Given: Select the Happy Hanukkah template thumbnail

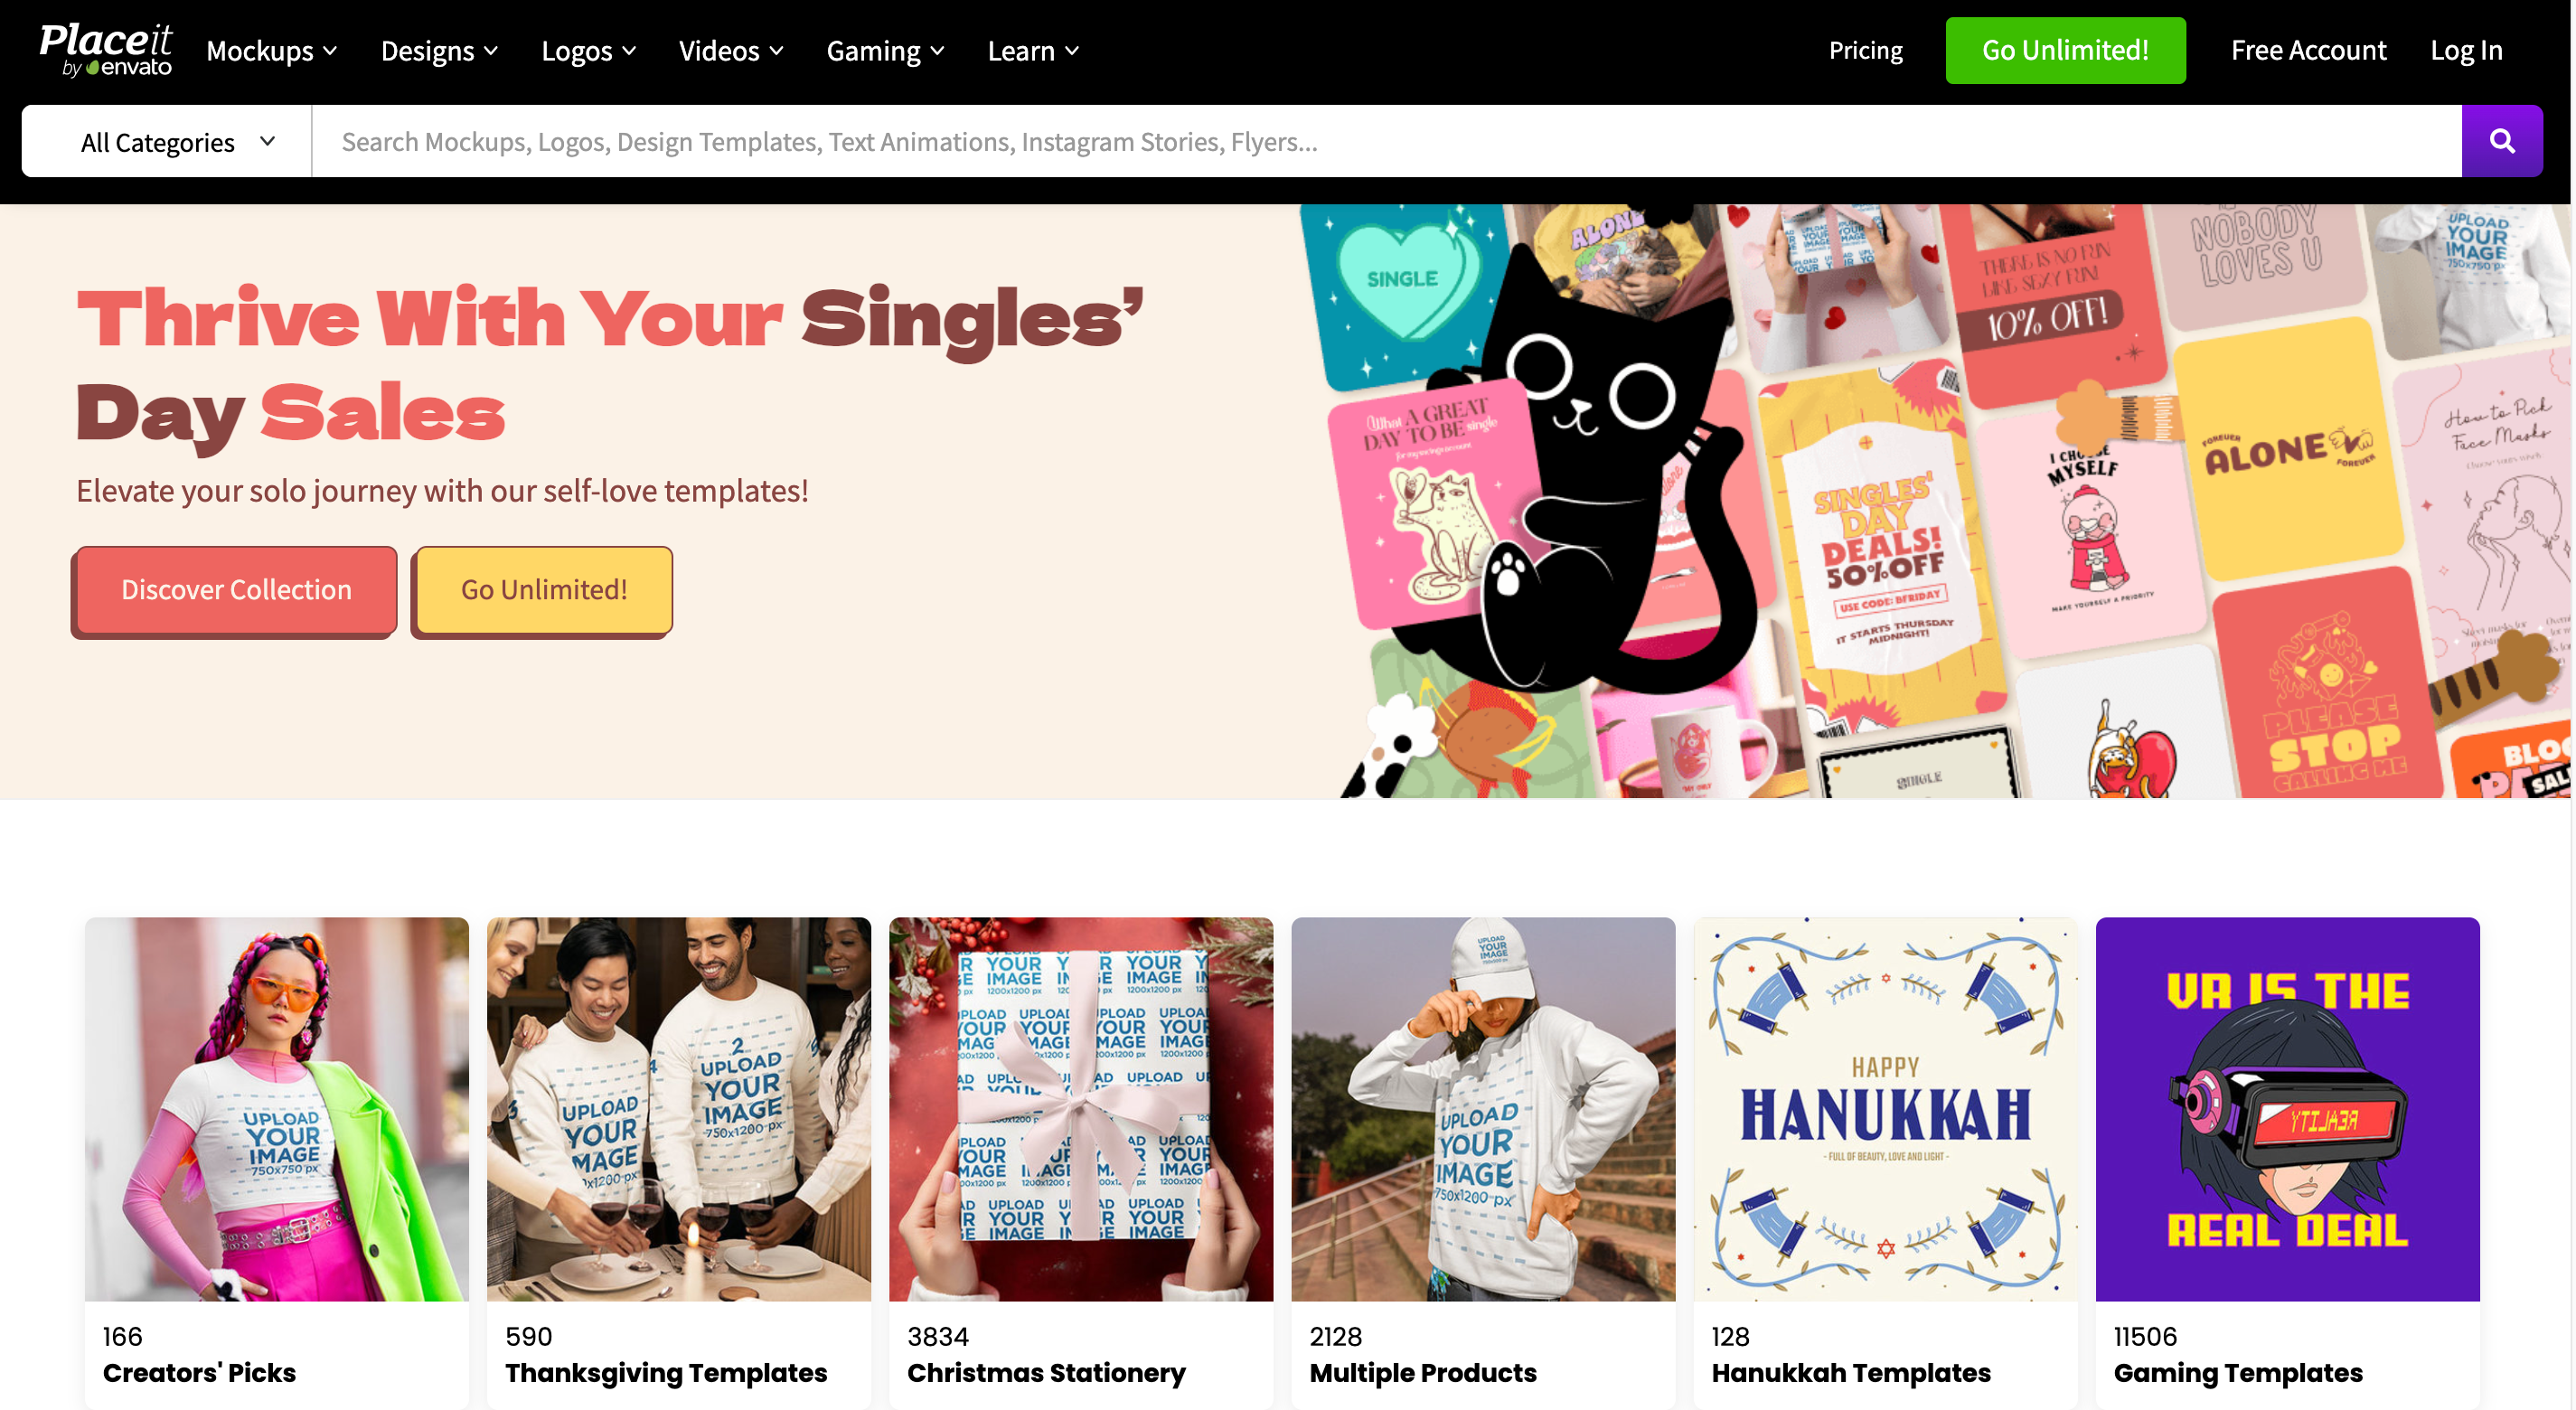Looking at the screenshot, I should [1885, 1109].
